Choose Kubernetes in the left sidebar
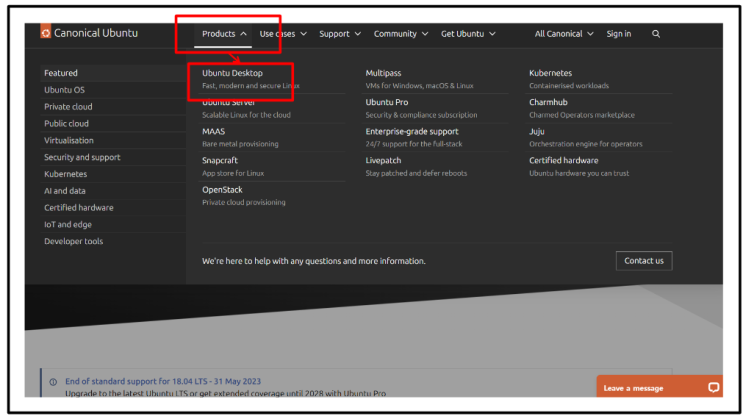Screen dimensions: 743x416 pyautogui.click(x=65, y=174)
